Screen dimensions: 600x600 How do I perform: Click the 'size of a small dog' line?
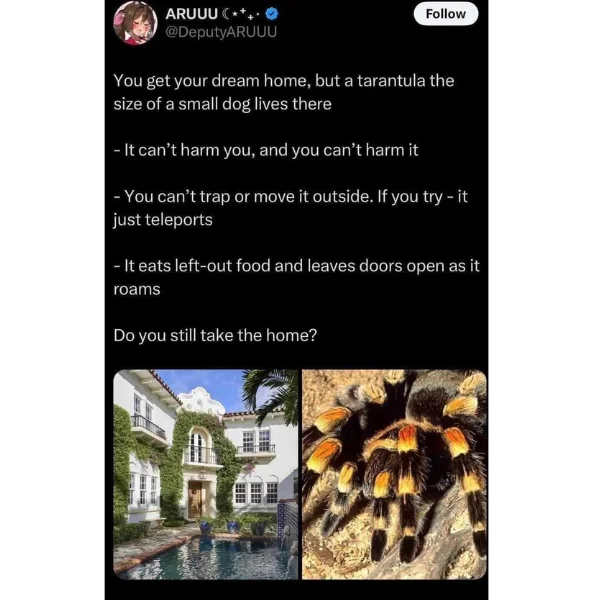click(x=222, y=104)
